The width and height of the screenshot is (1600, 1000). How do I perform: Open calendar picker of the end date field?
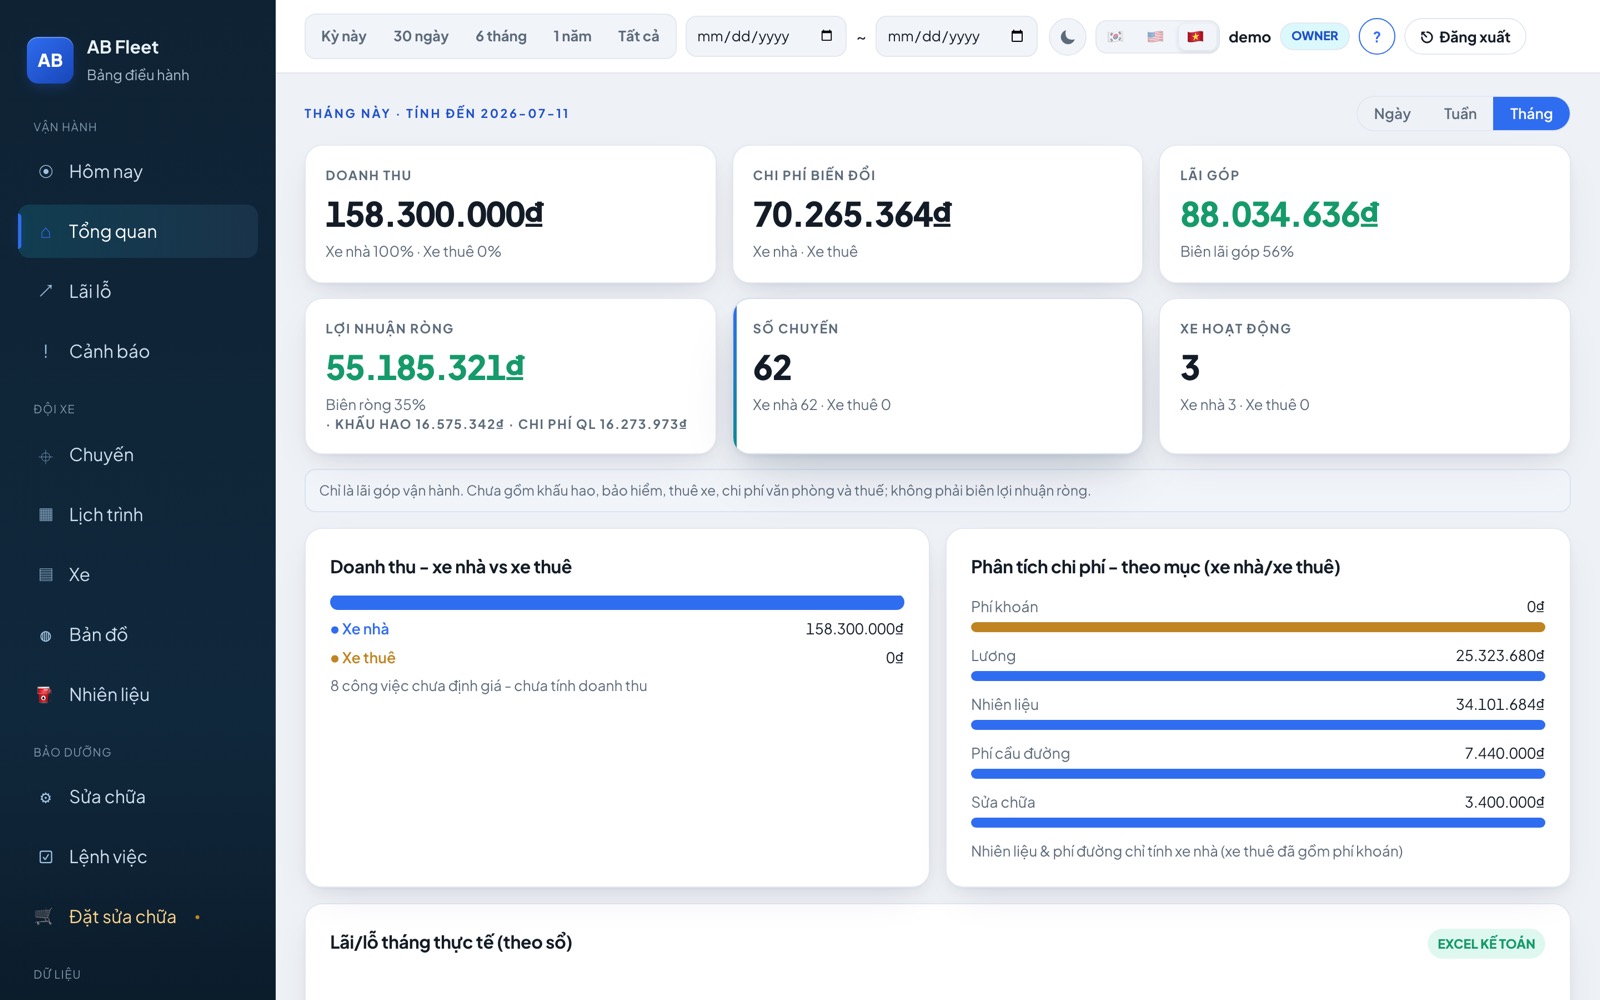[x=1017, y=36]
